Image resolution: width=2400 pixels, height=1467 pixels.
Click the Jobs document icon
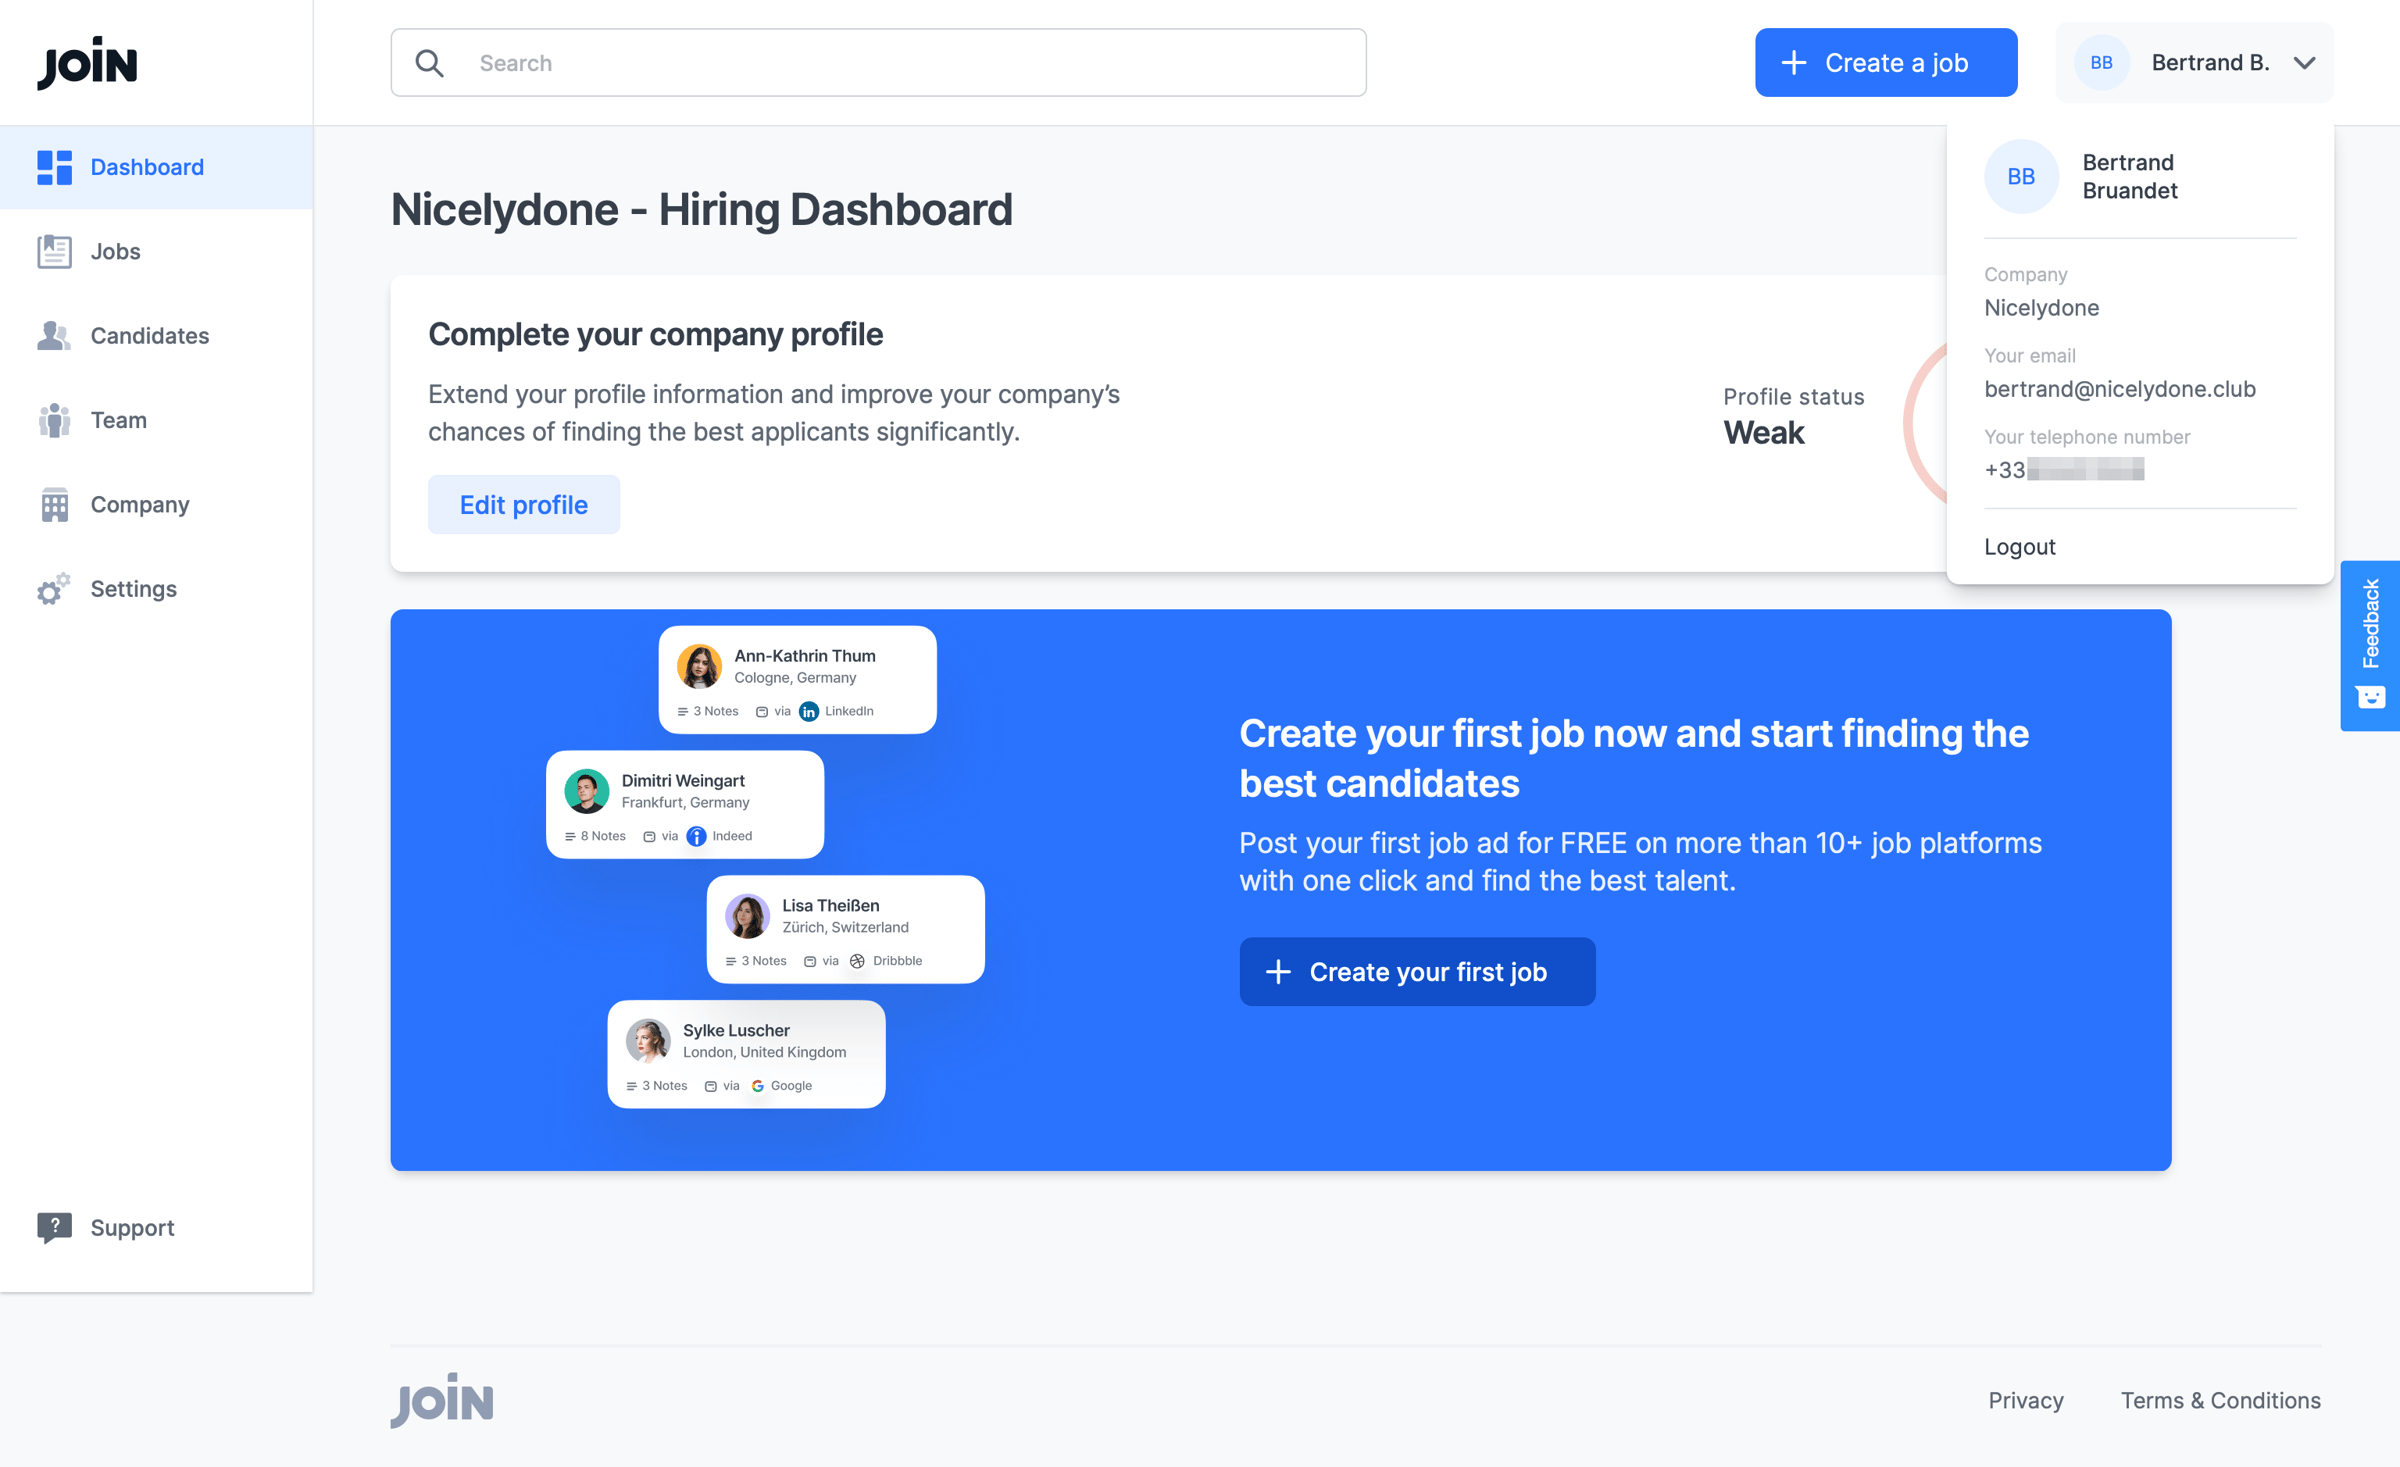(54, 251)
